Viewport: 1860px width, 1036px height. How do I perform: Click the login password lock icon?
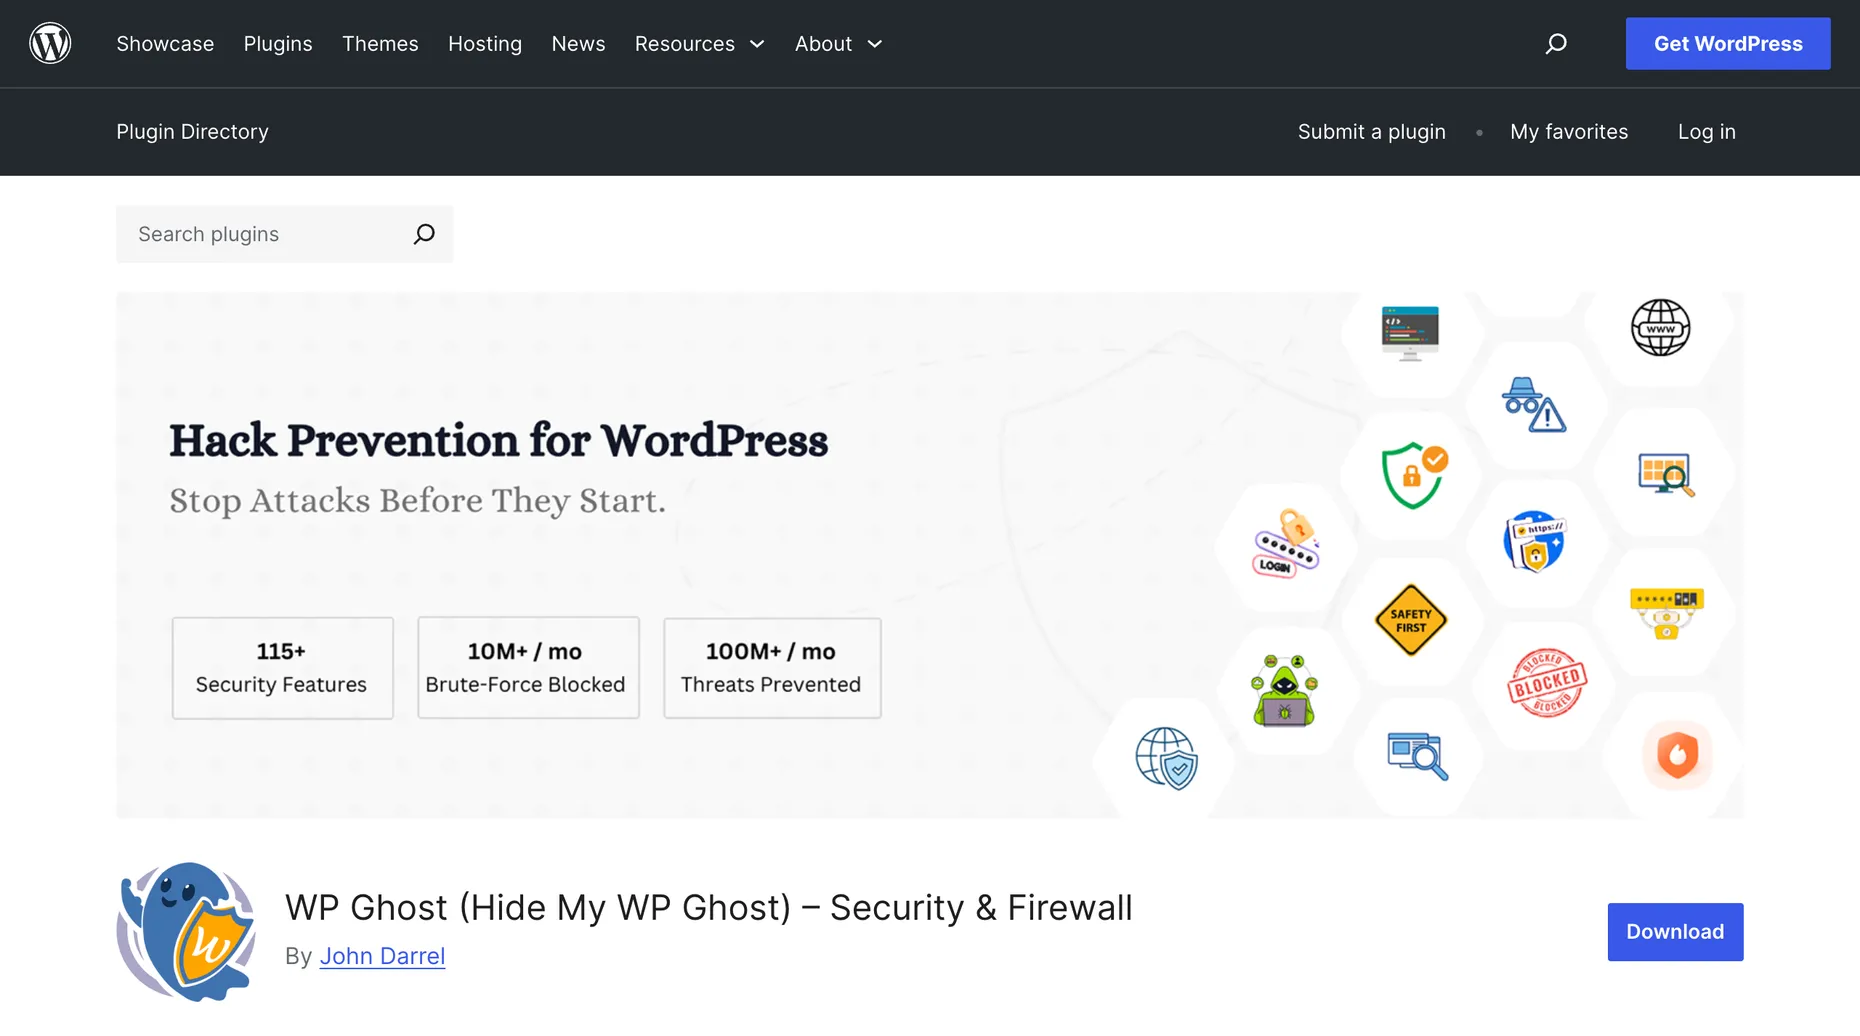coord(1286,544)
